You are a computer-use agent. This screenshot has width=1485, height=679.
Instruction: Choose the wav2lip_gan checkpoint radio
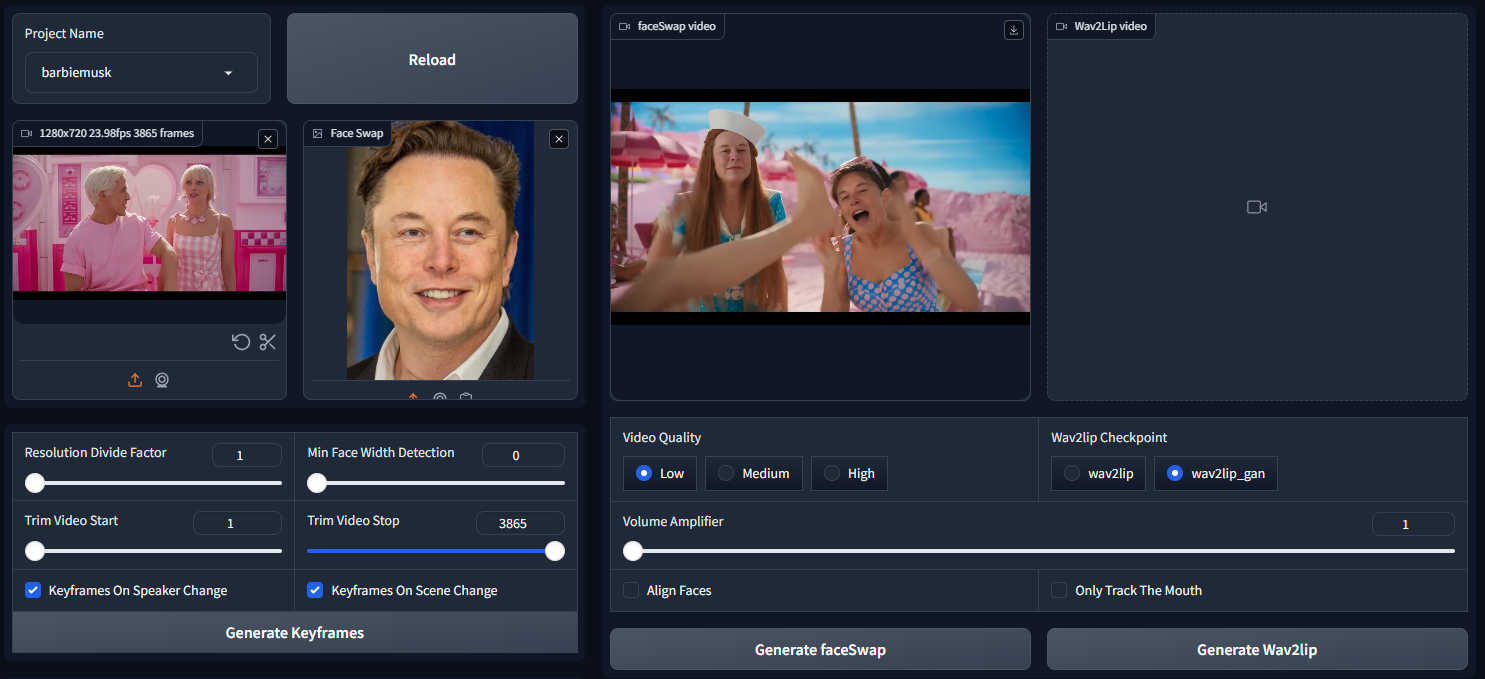click(x=1216, y=474)
